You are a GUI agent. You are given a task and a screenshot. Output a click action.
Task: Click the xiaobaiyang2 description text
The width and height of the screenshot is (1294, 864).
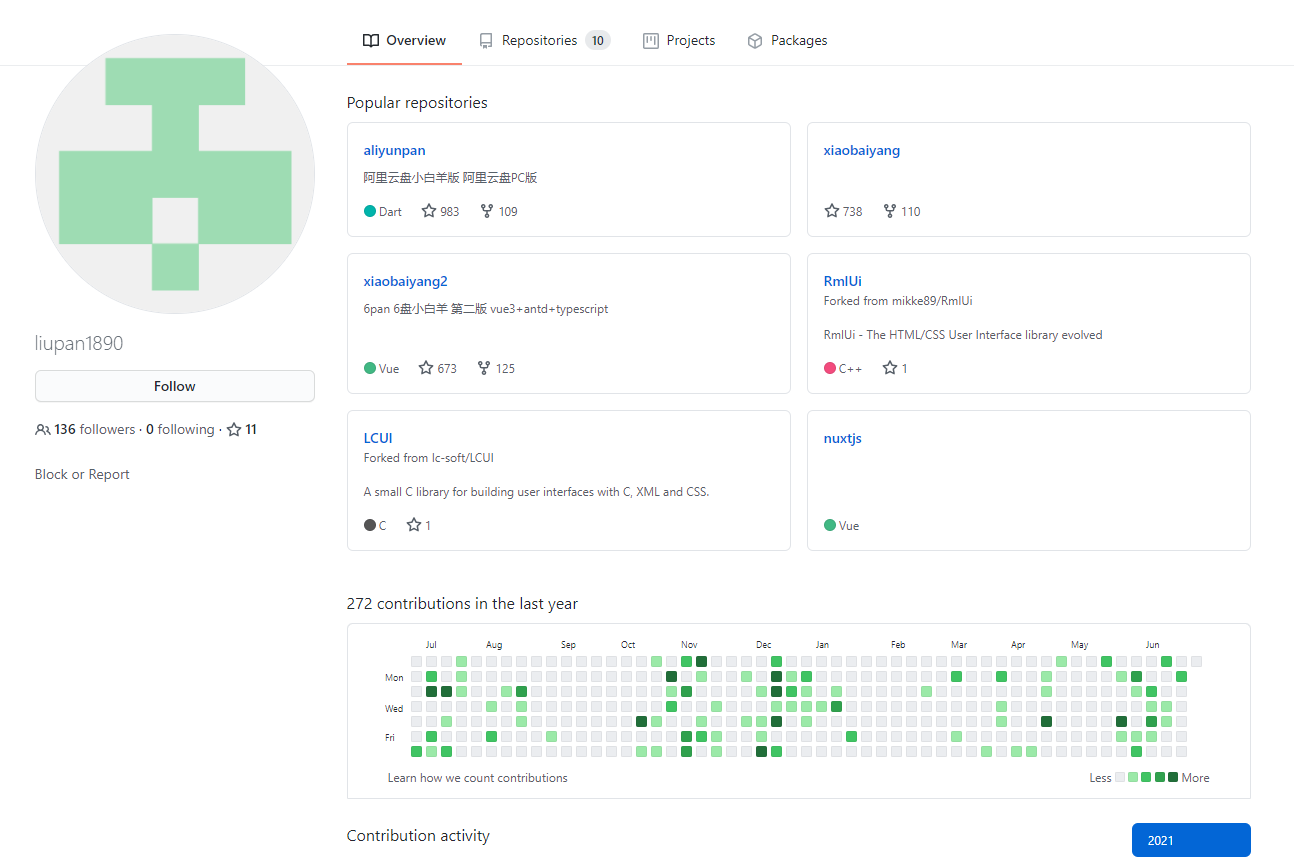pyautogui.click(x=486, y=309)
